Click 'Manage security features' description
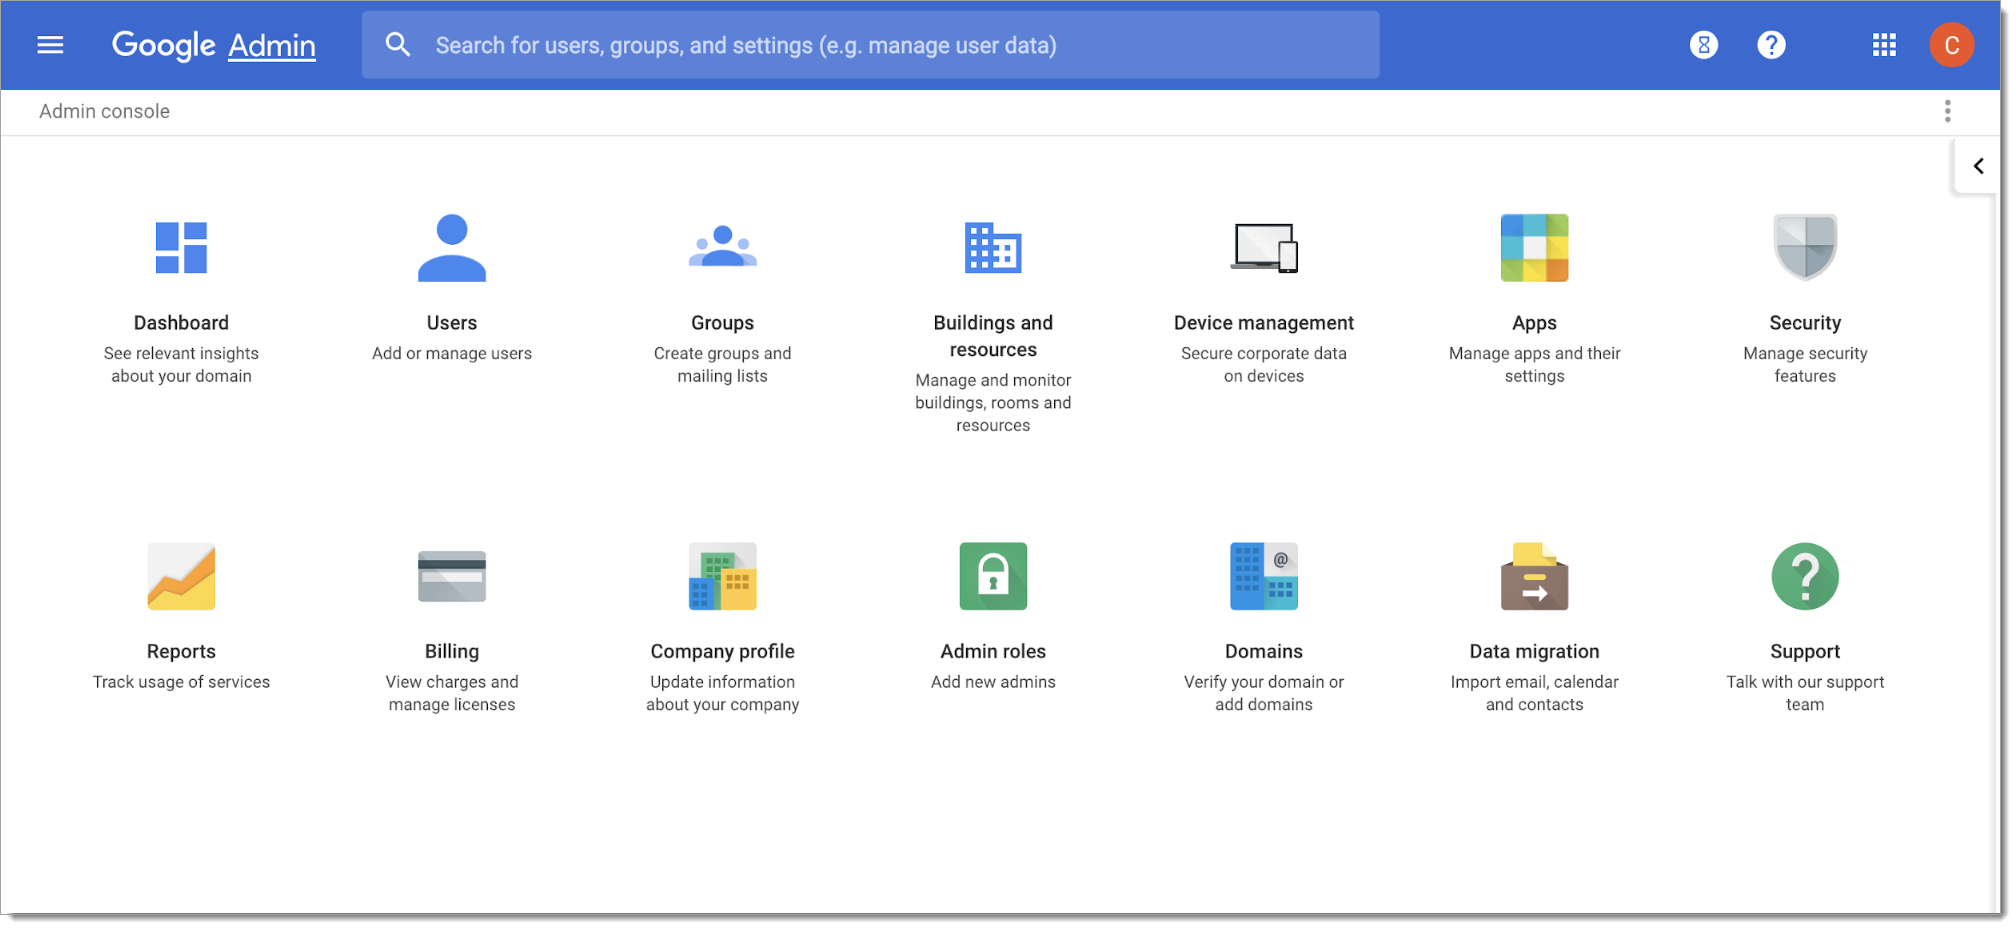Screen dimensions: 2016x930 tap(1805, 365)
